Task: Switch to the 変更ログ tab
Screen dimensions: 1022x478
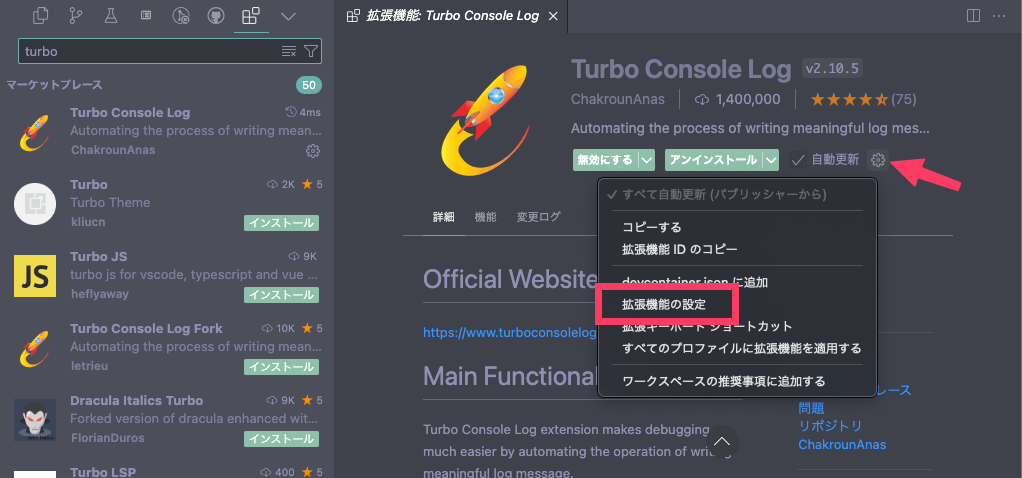Action: [538, 217]
